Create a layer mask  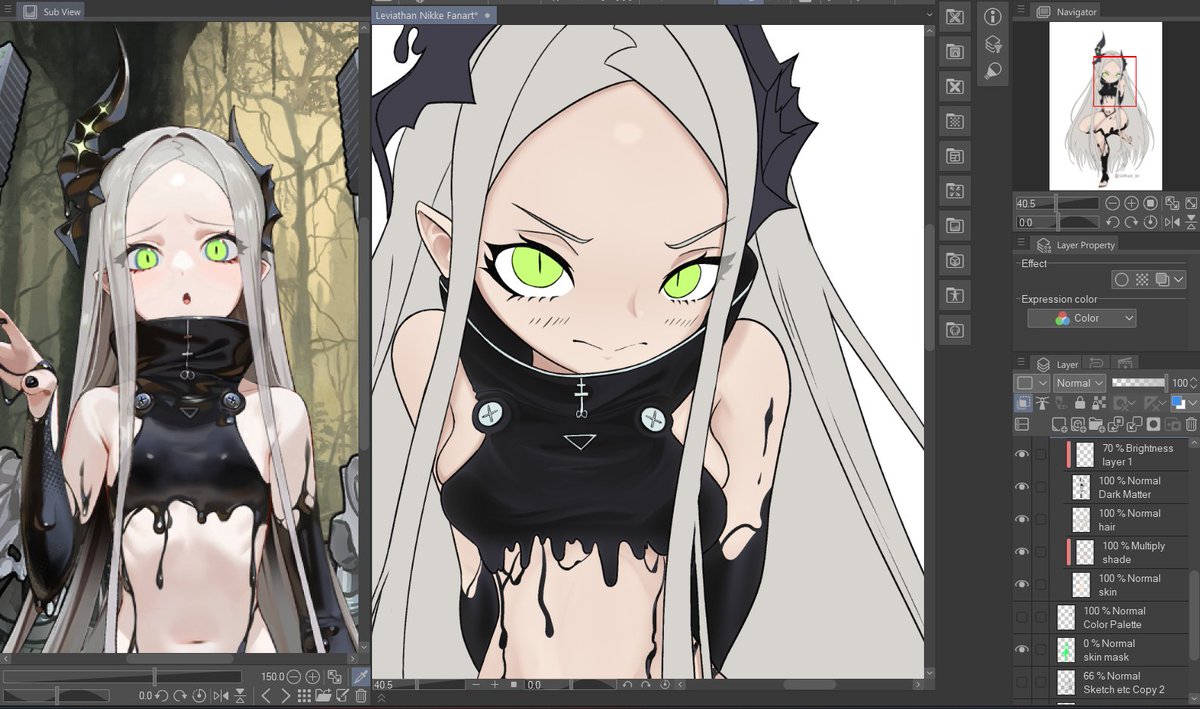tap(1153, 425)
